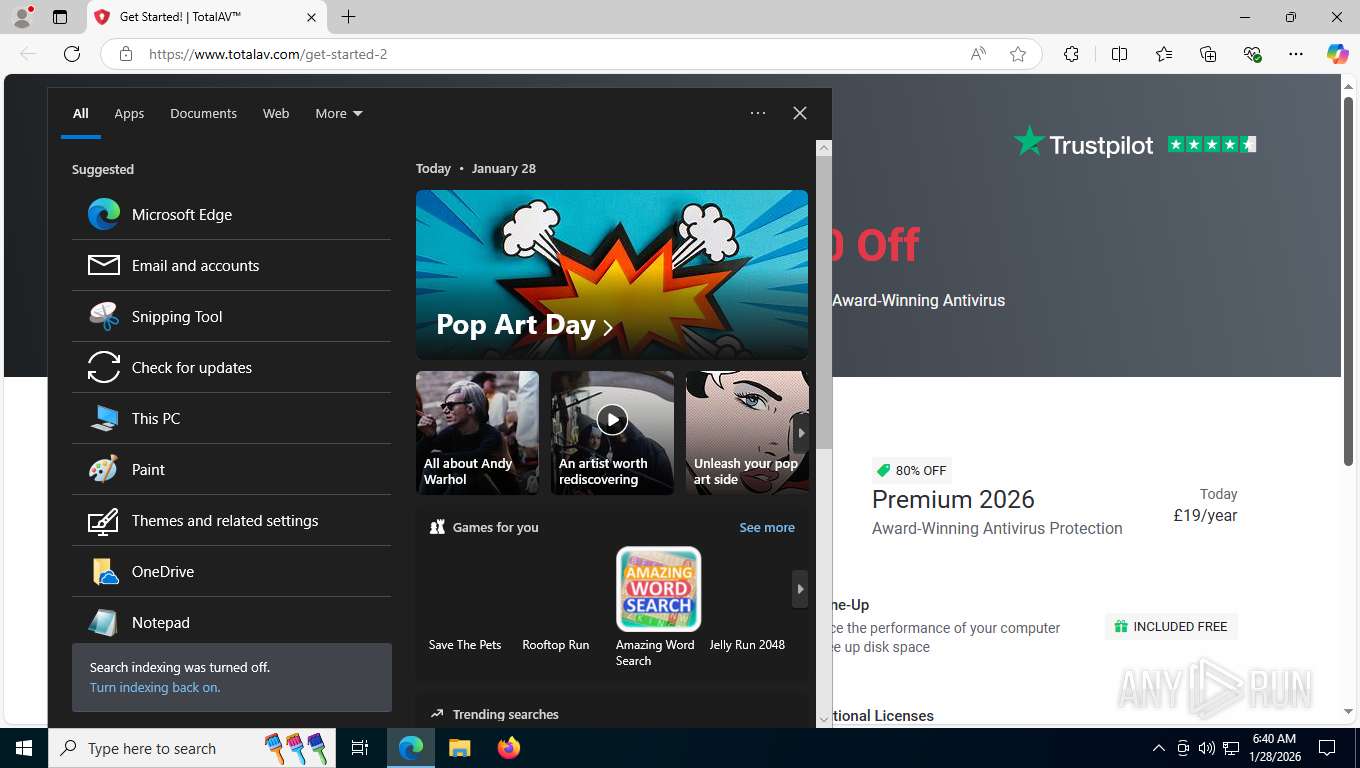The height and width of the screenshot is (768, 1360).
Task: Launch Snipping Tool from suggestions
Action: (231, 316)
